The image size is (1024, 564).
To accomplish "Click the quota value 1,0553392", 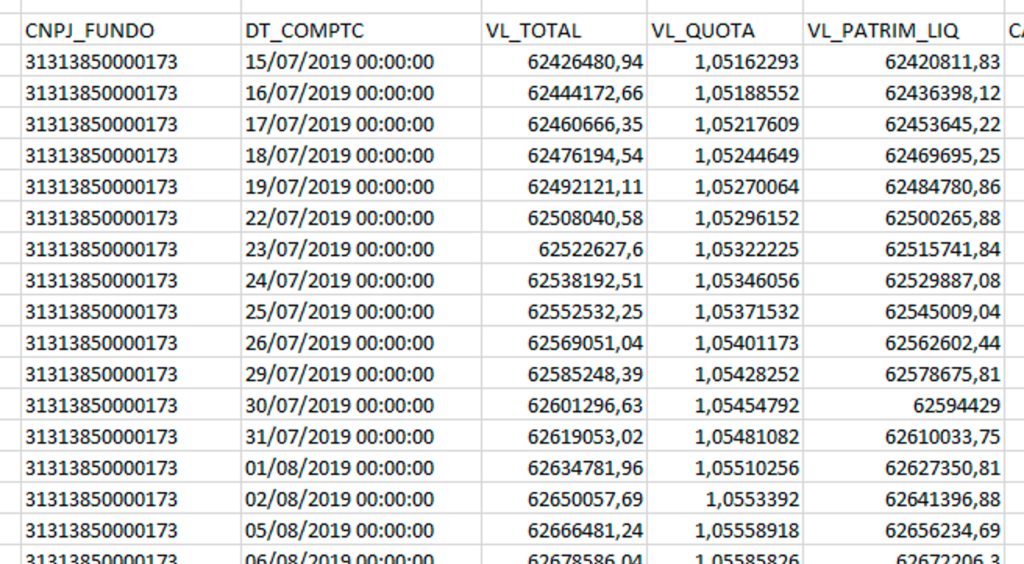I will (725, 499).
